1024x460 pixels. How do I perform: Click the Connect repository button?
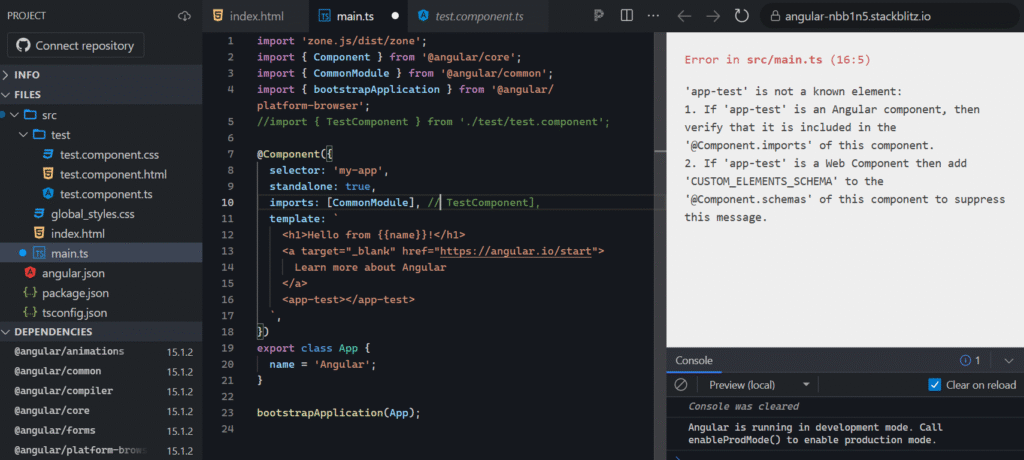click(76, 46)
